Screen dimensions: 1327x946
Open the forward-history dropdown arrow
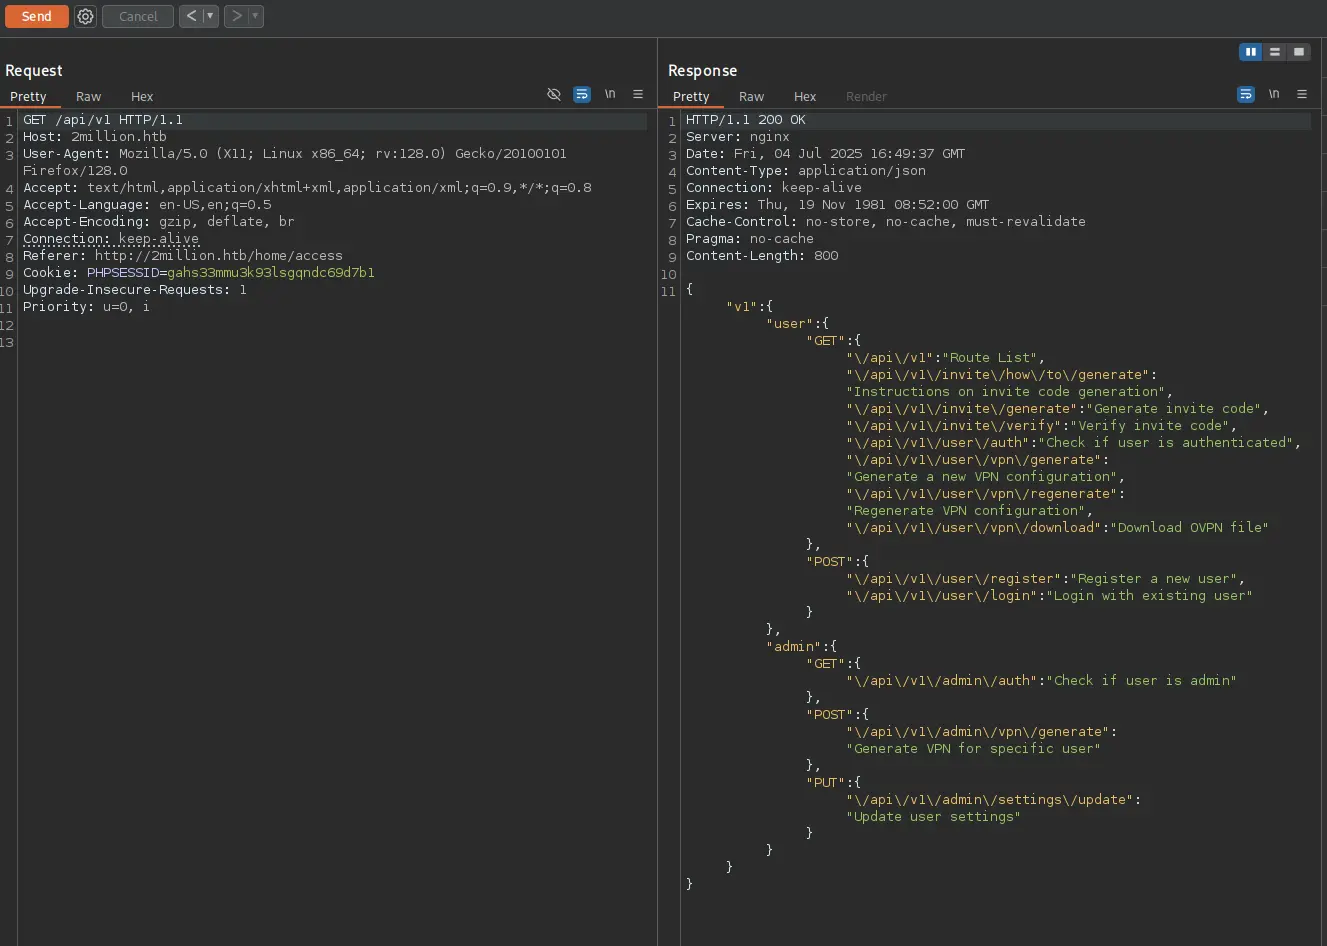(256, 16)
